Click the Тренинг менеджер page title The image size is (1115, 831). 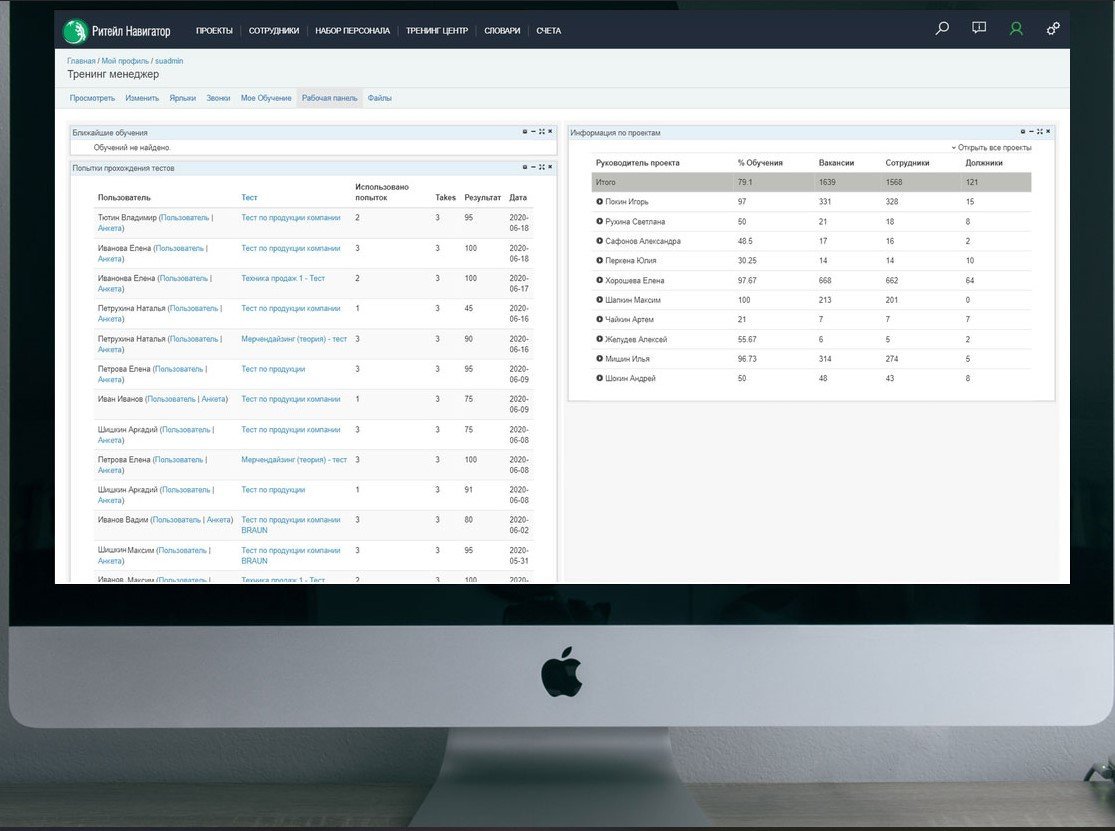tap(113, 74)
